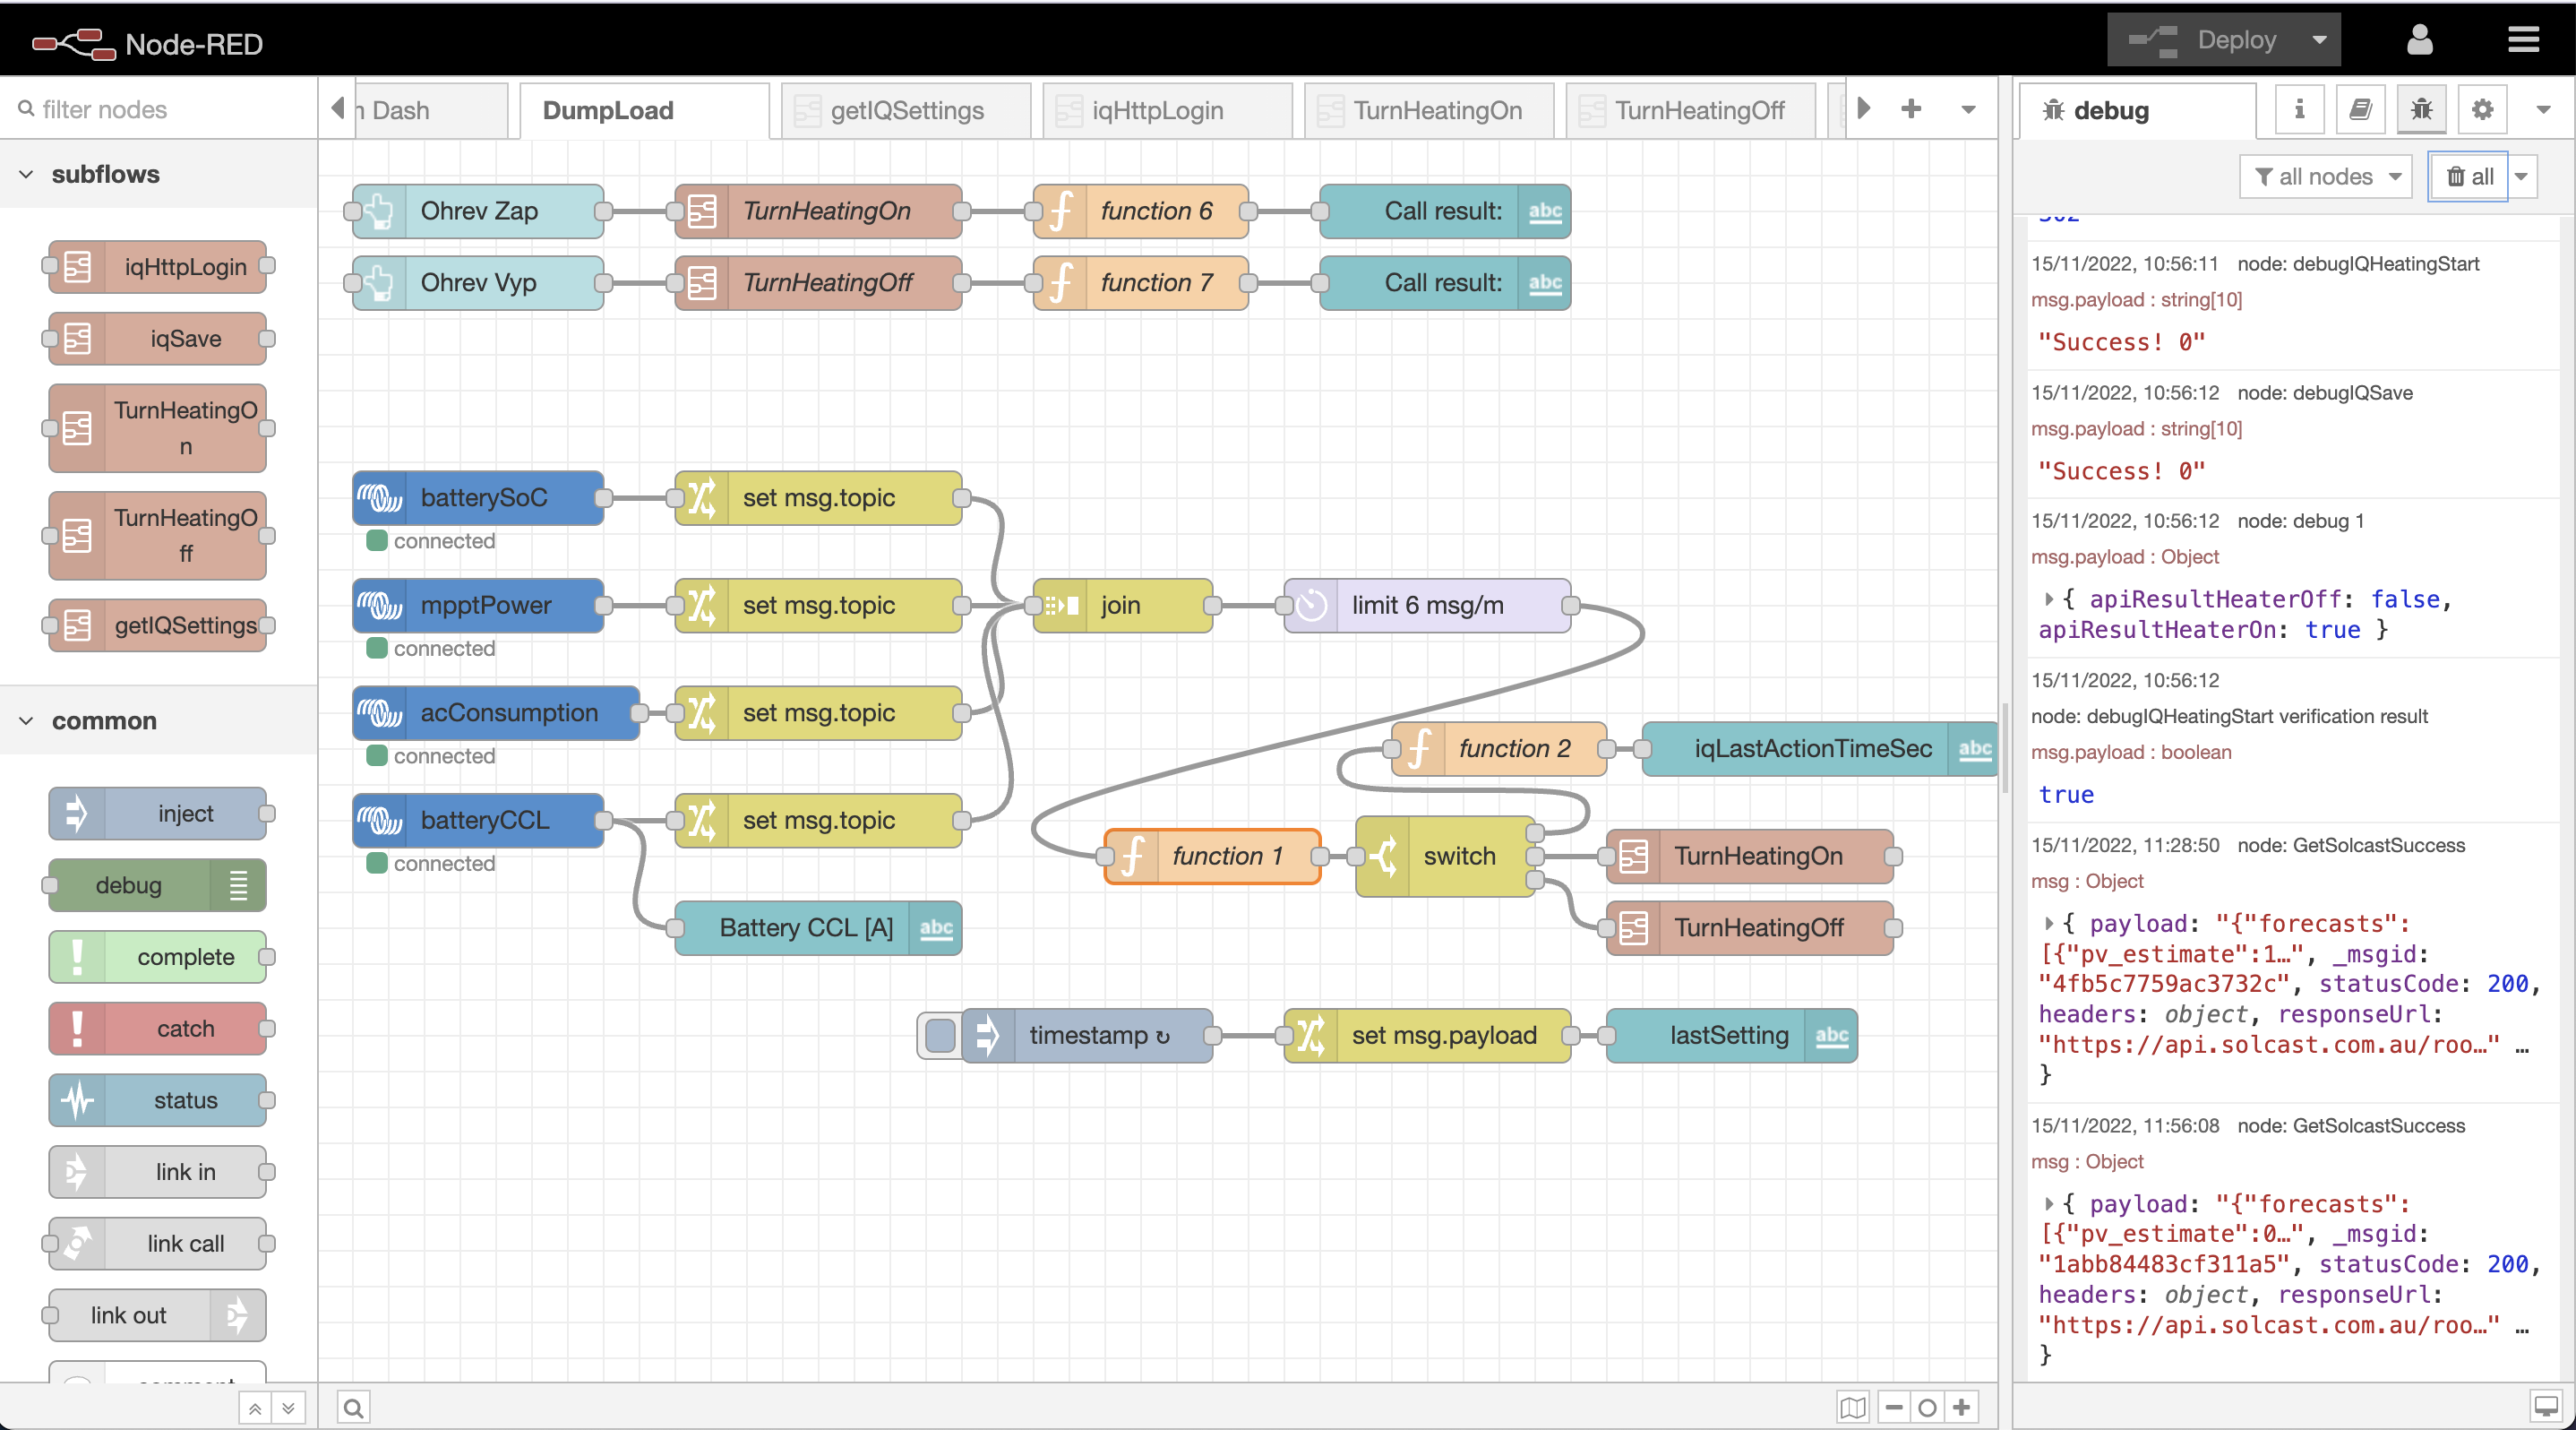This screenshot has height=1430, width=2576.
Task: Select the link call palette node
Action: click(x=158, y=1243)
